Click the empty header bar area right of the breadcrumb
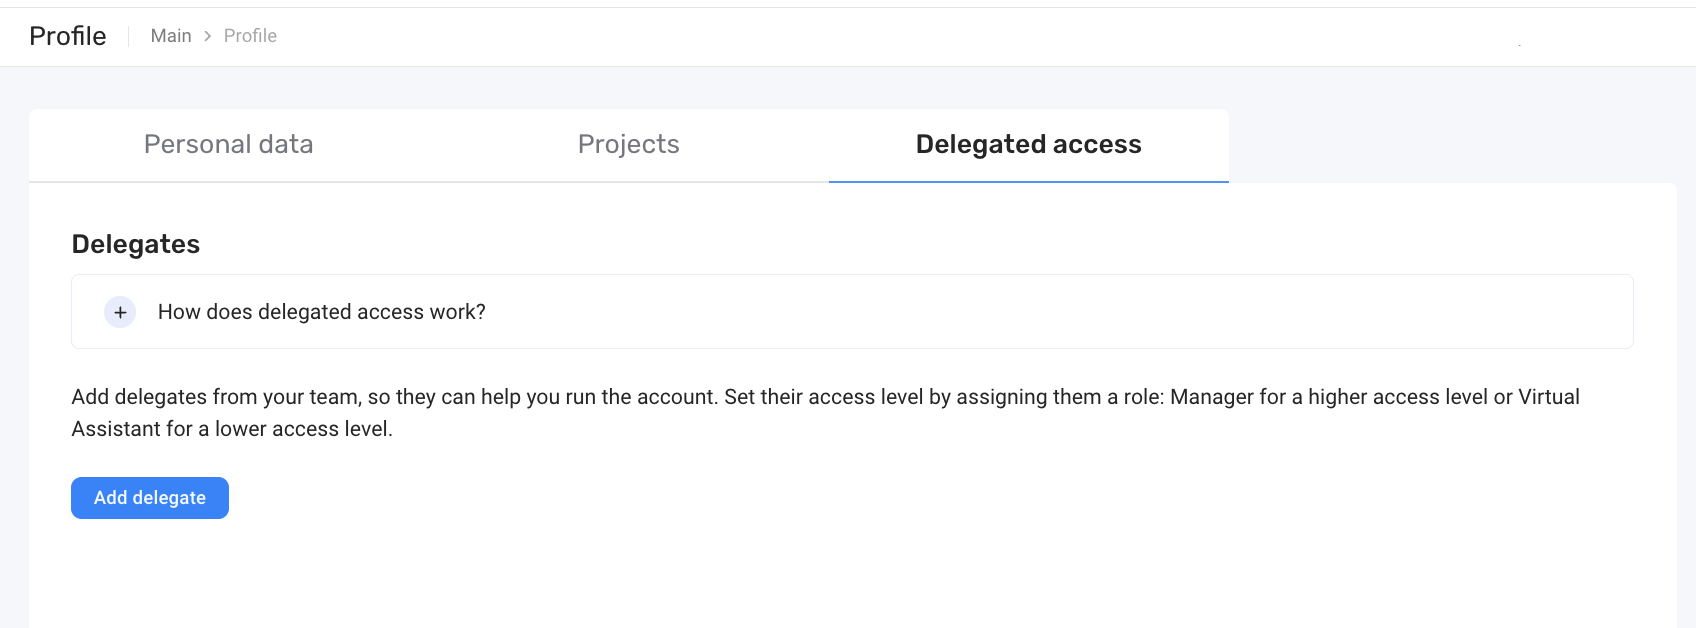The width and height of the screenshot is (1696, 628). pos(900,36)
